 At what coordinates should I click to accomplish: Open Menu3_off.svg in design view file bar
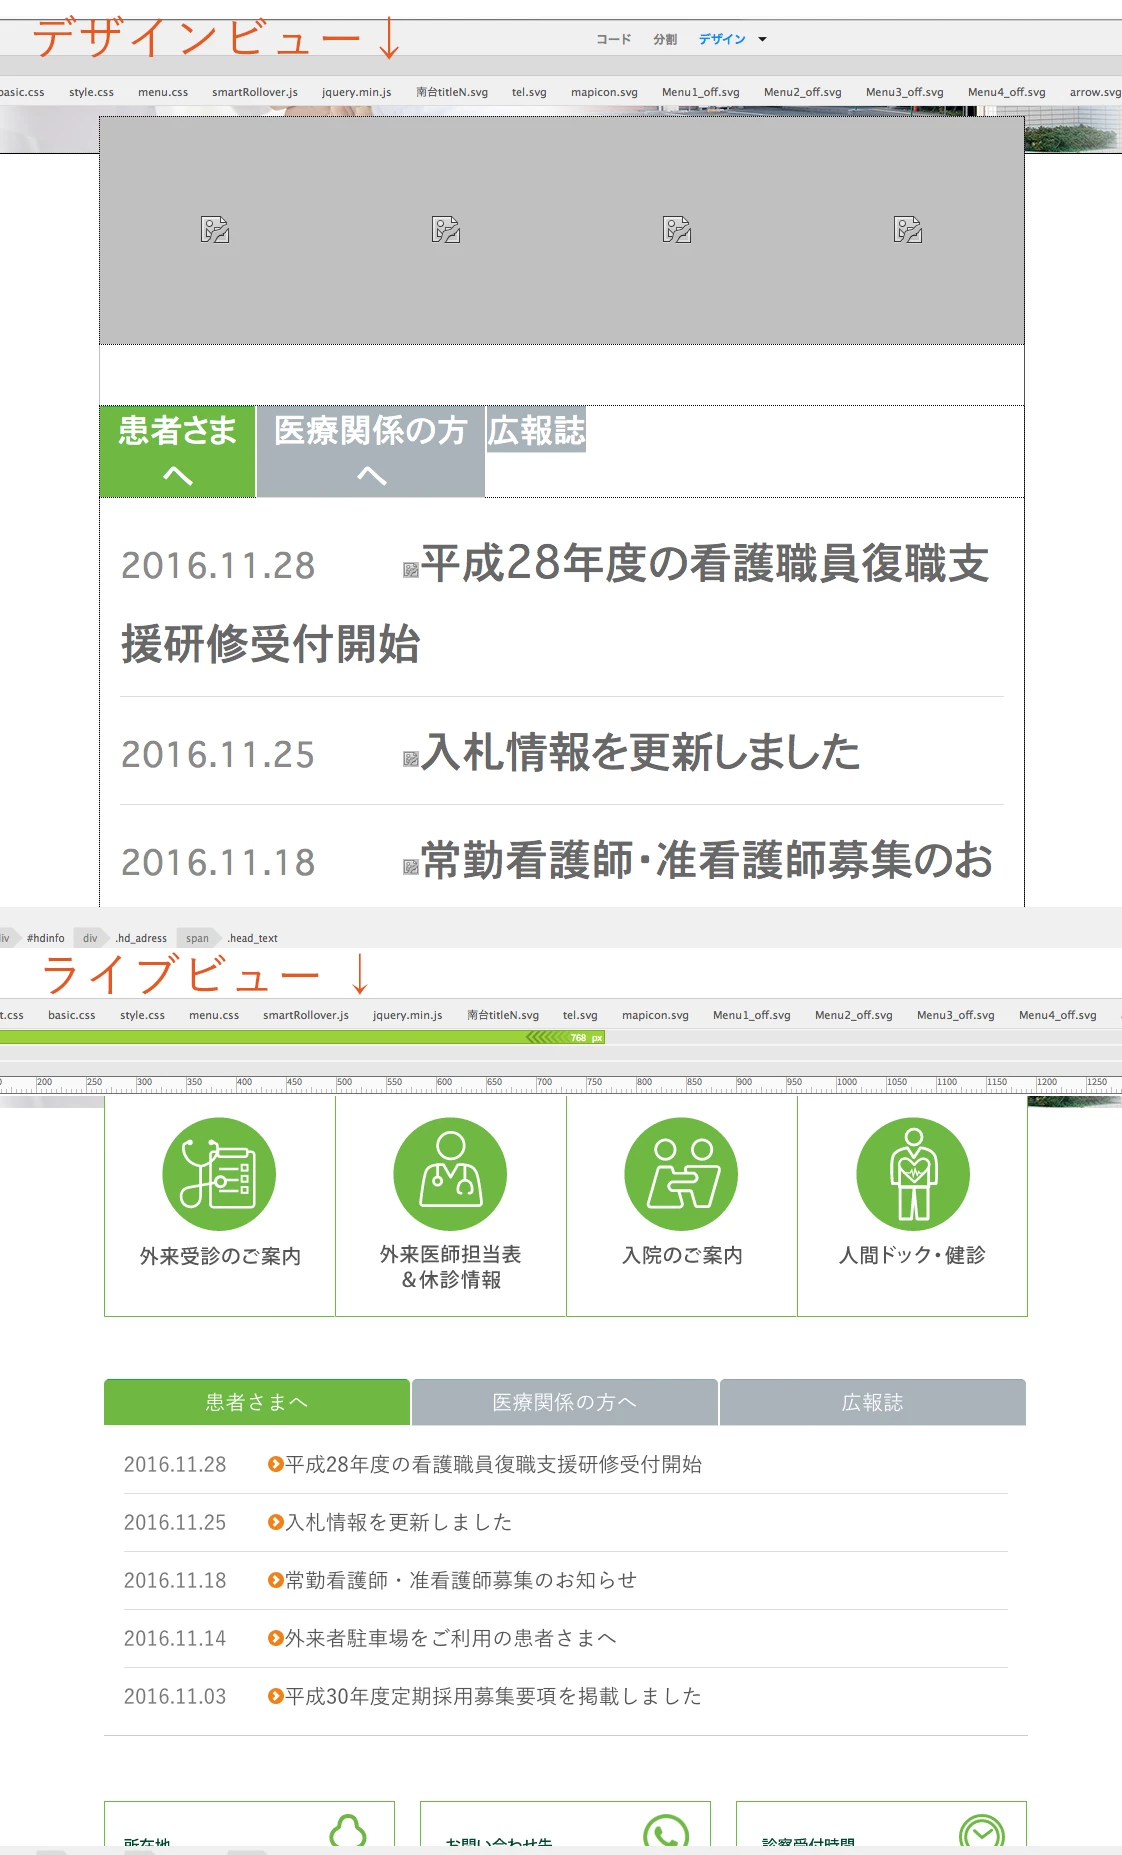click(905, 92)
